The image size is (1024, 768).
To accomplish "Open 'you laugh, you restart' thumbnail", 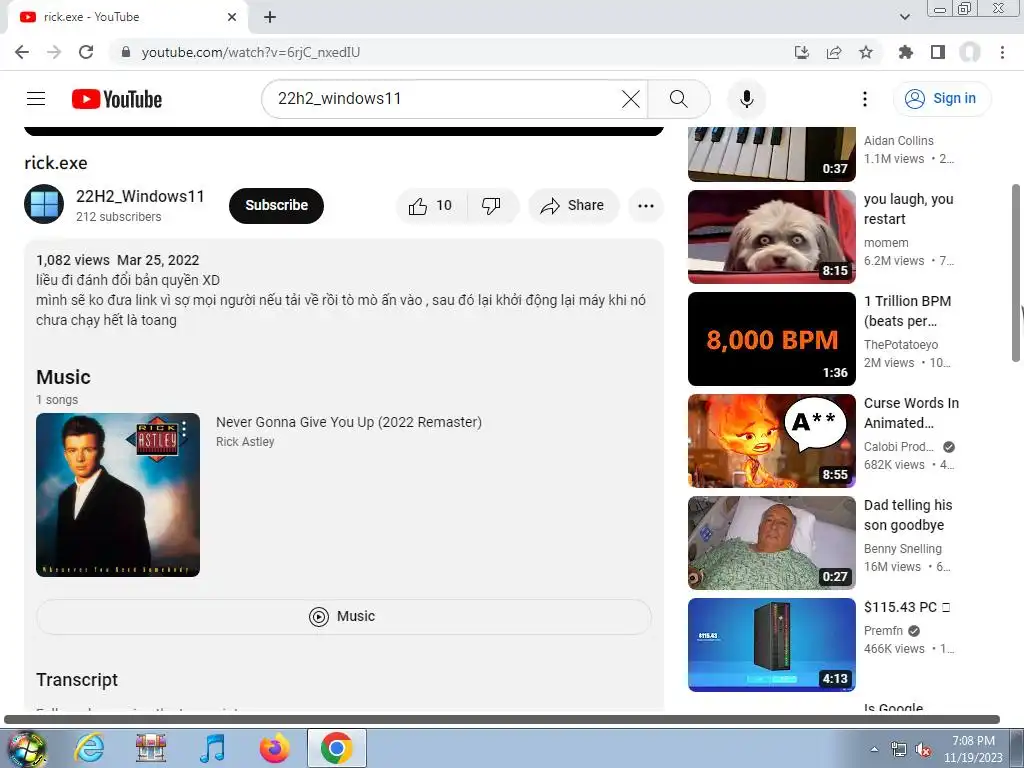I will [x=772, y=236].
